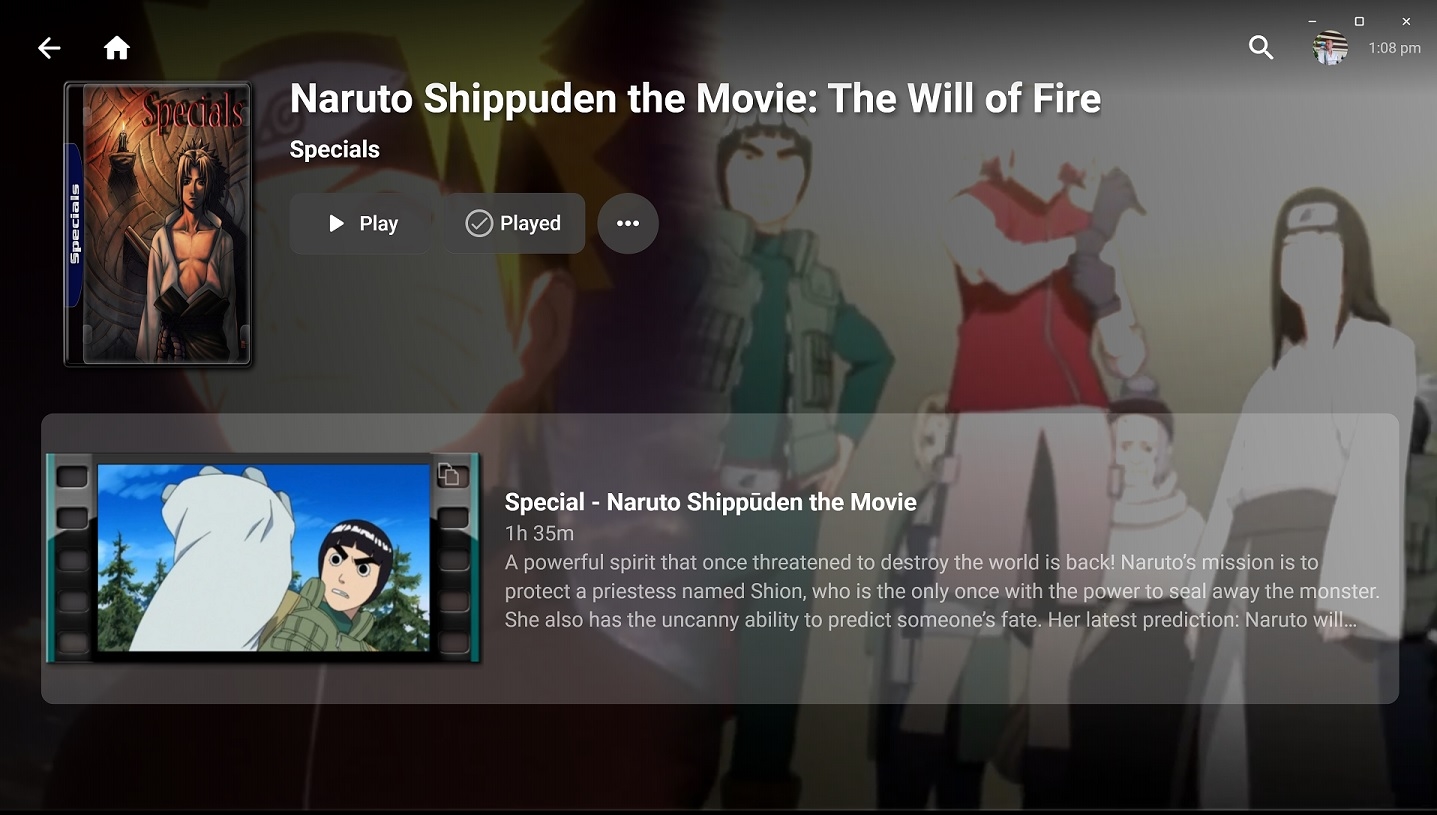Open more options ellipsis button

(x=628, y=223)
